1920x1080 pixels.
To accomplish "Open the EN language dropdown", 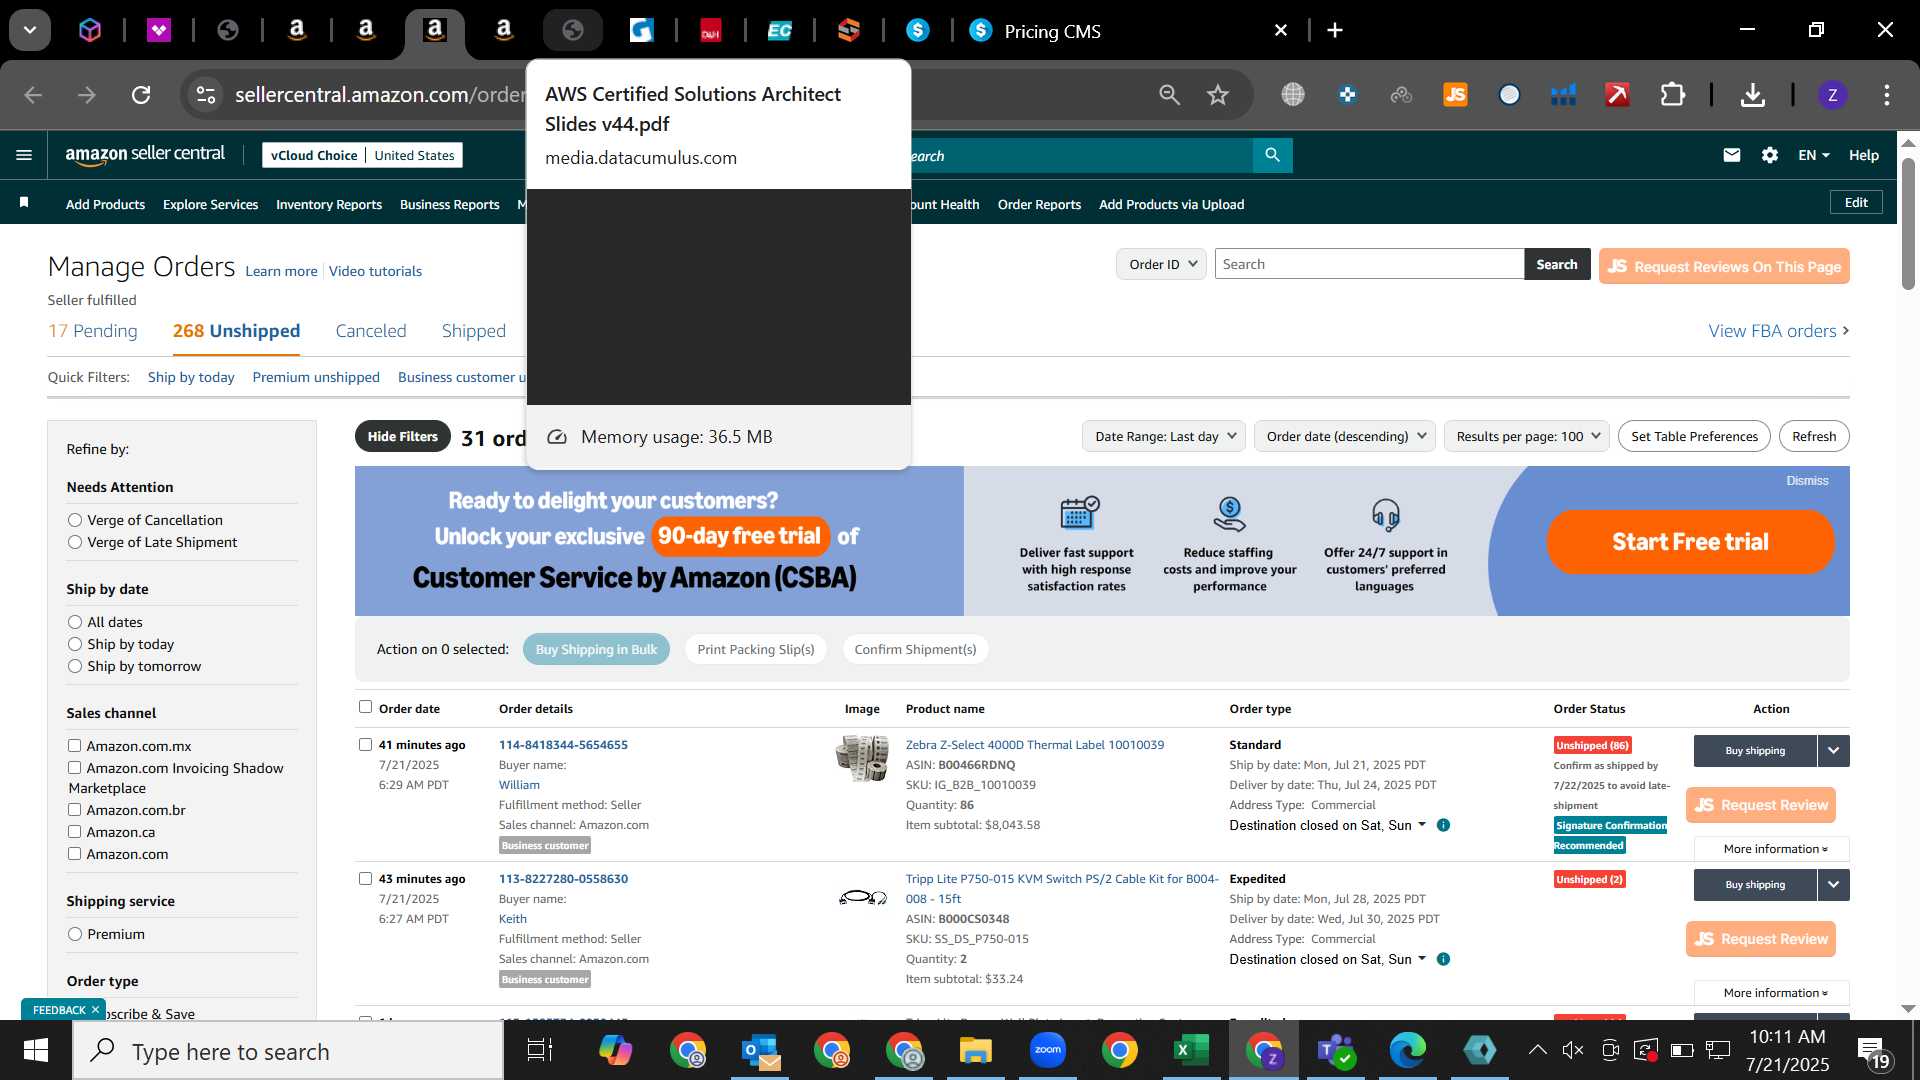I will [1813, 155].
